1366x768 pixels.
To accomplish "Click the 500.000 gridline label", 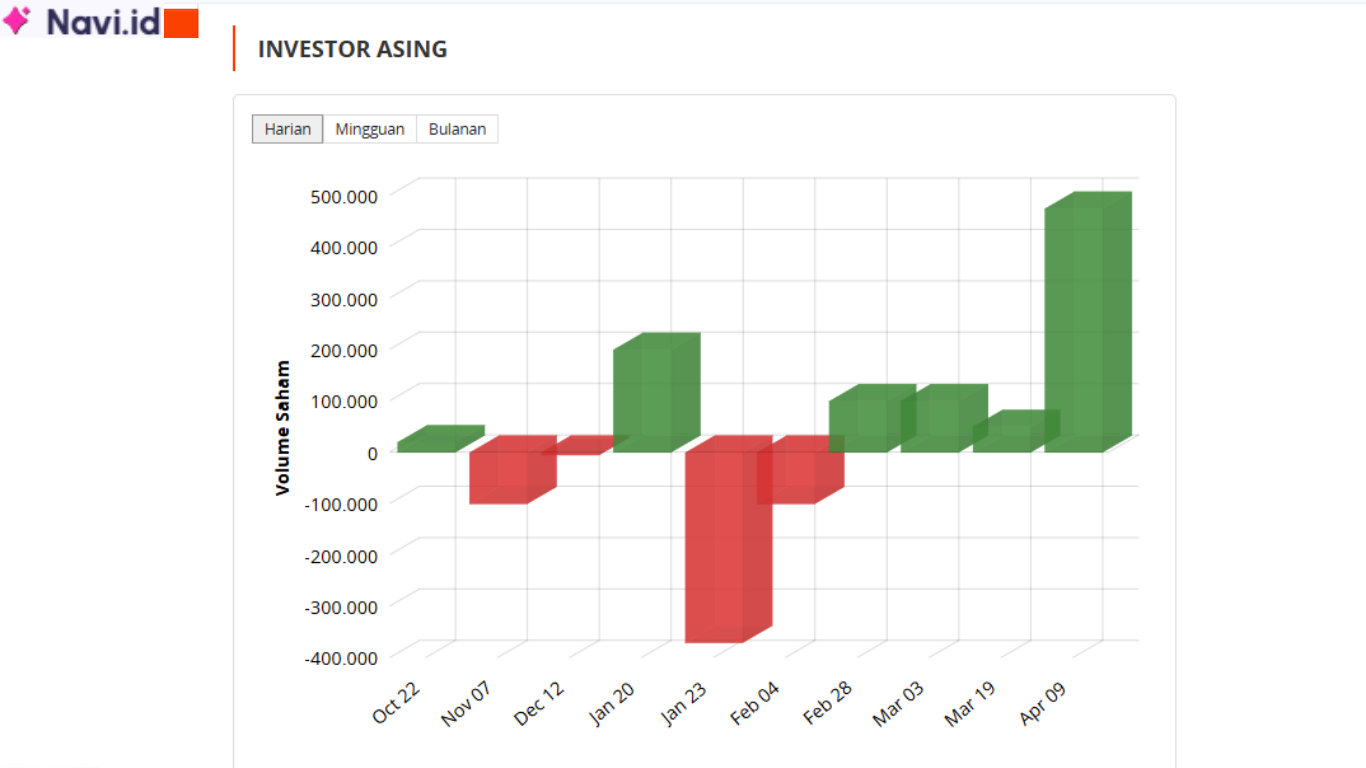I will pyautogui.click(x=345, y=196).
